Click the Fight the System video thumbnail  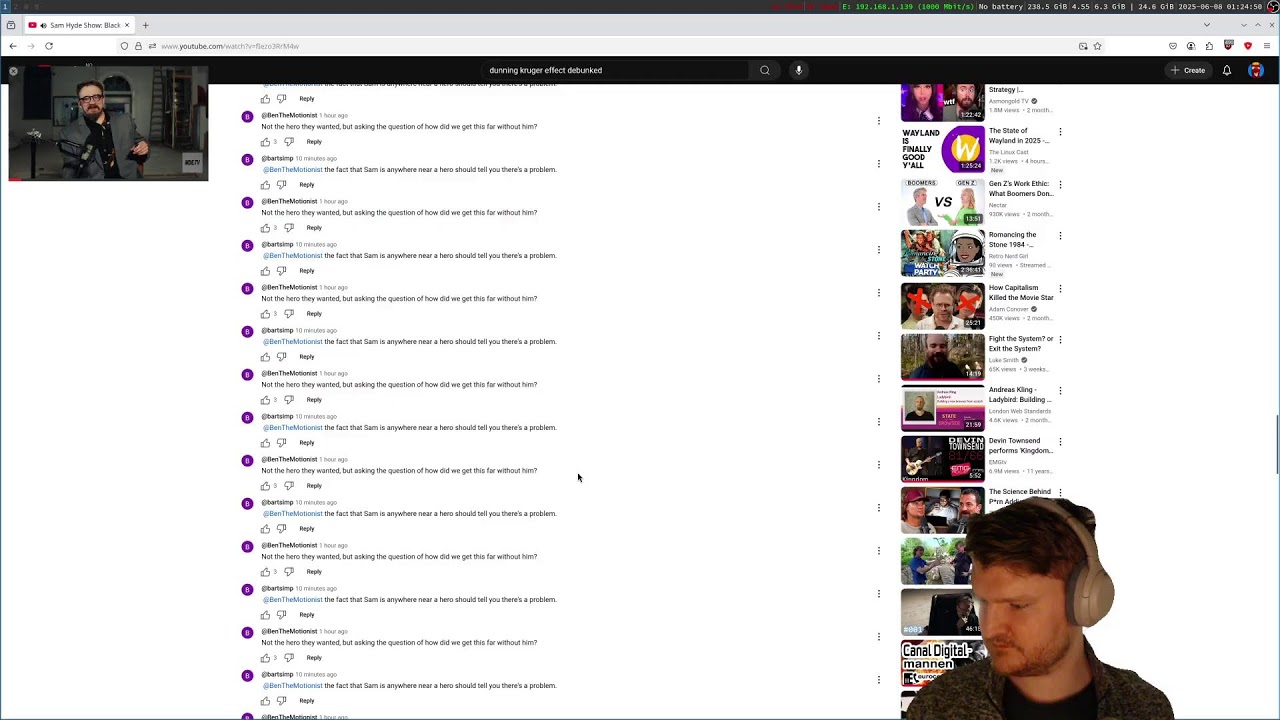942,357
